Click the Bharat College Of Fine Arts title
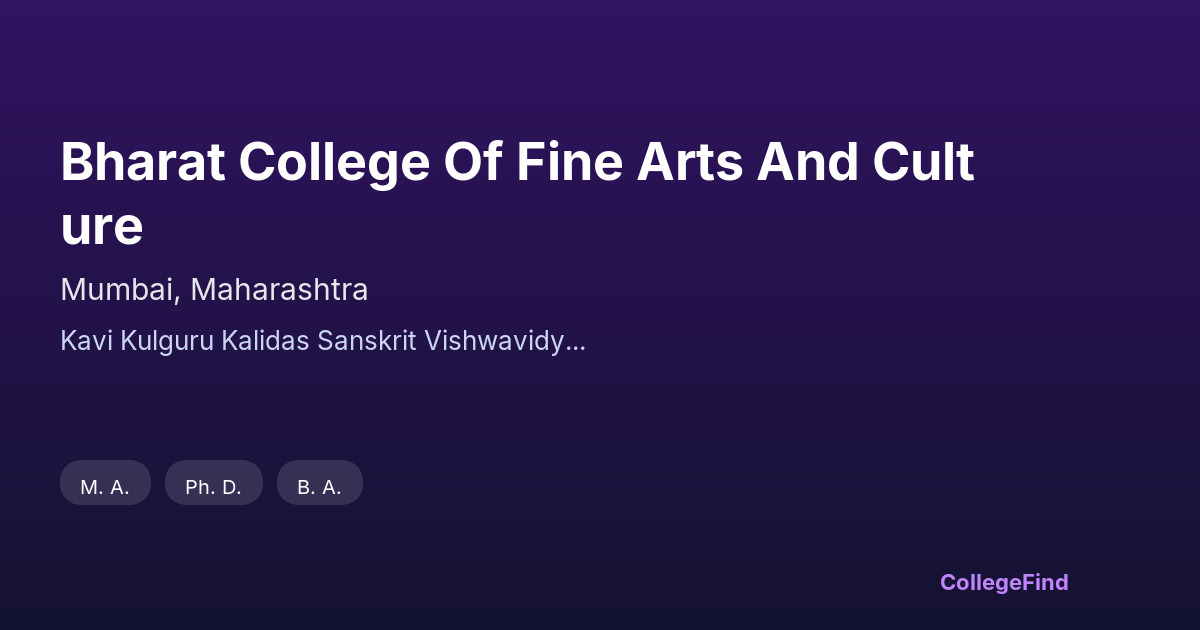The height and width of the screenshot is (630, 1200). pyautogui.click(x=517, y=163)
